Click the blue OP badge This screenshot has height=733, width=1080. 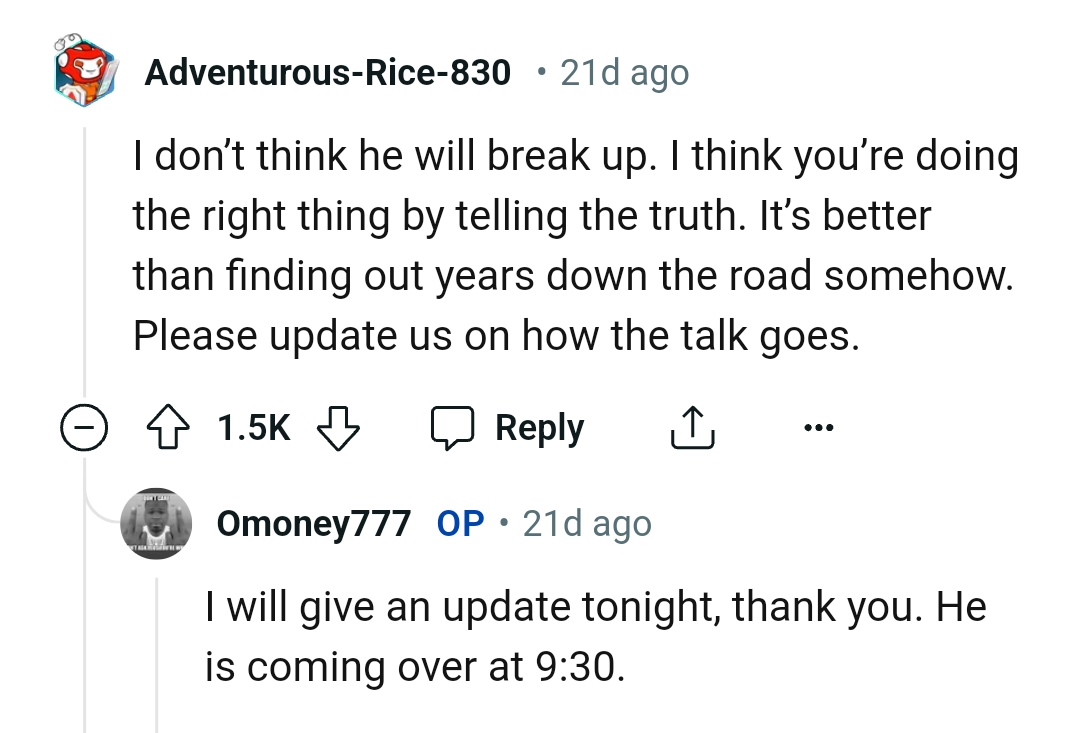[x=460, y=523]
